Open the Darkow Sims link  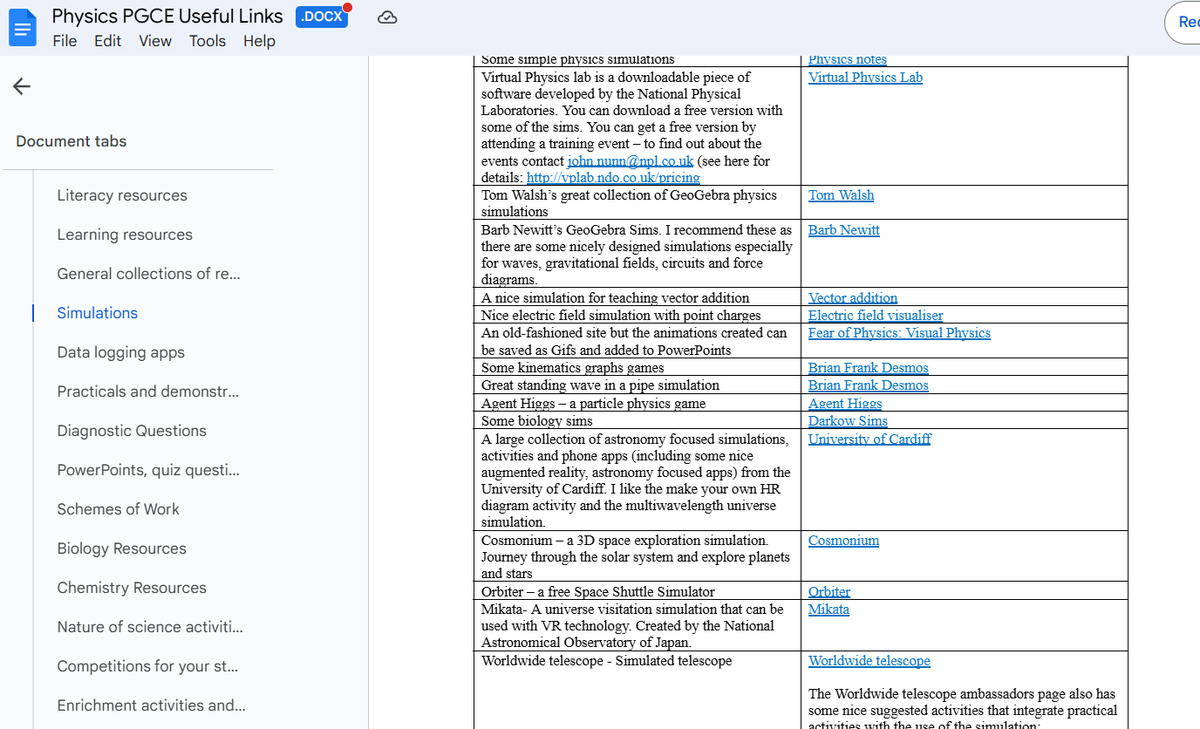(848, 421)
